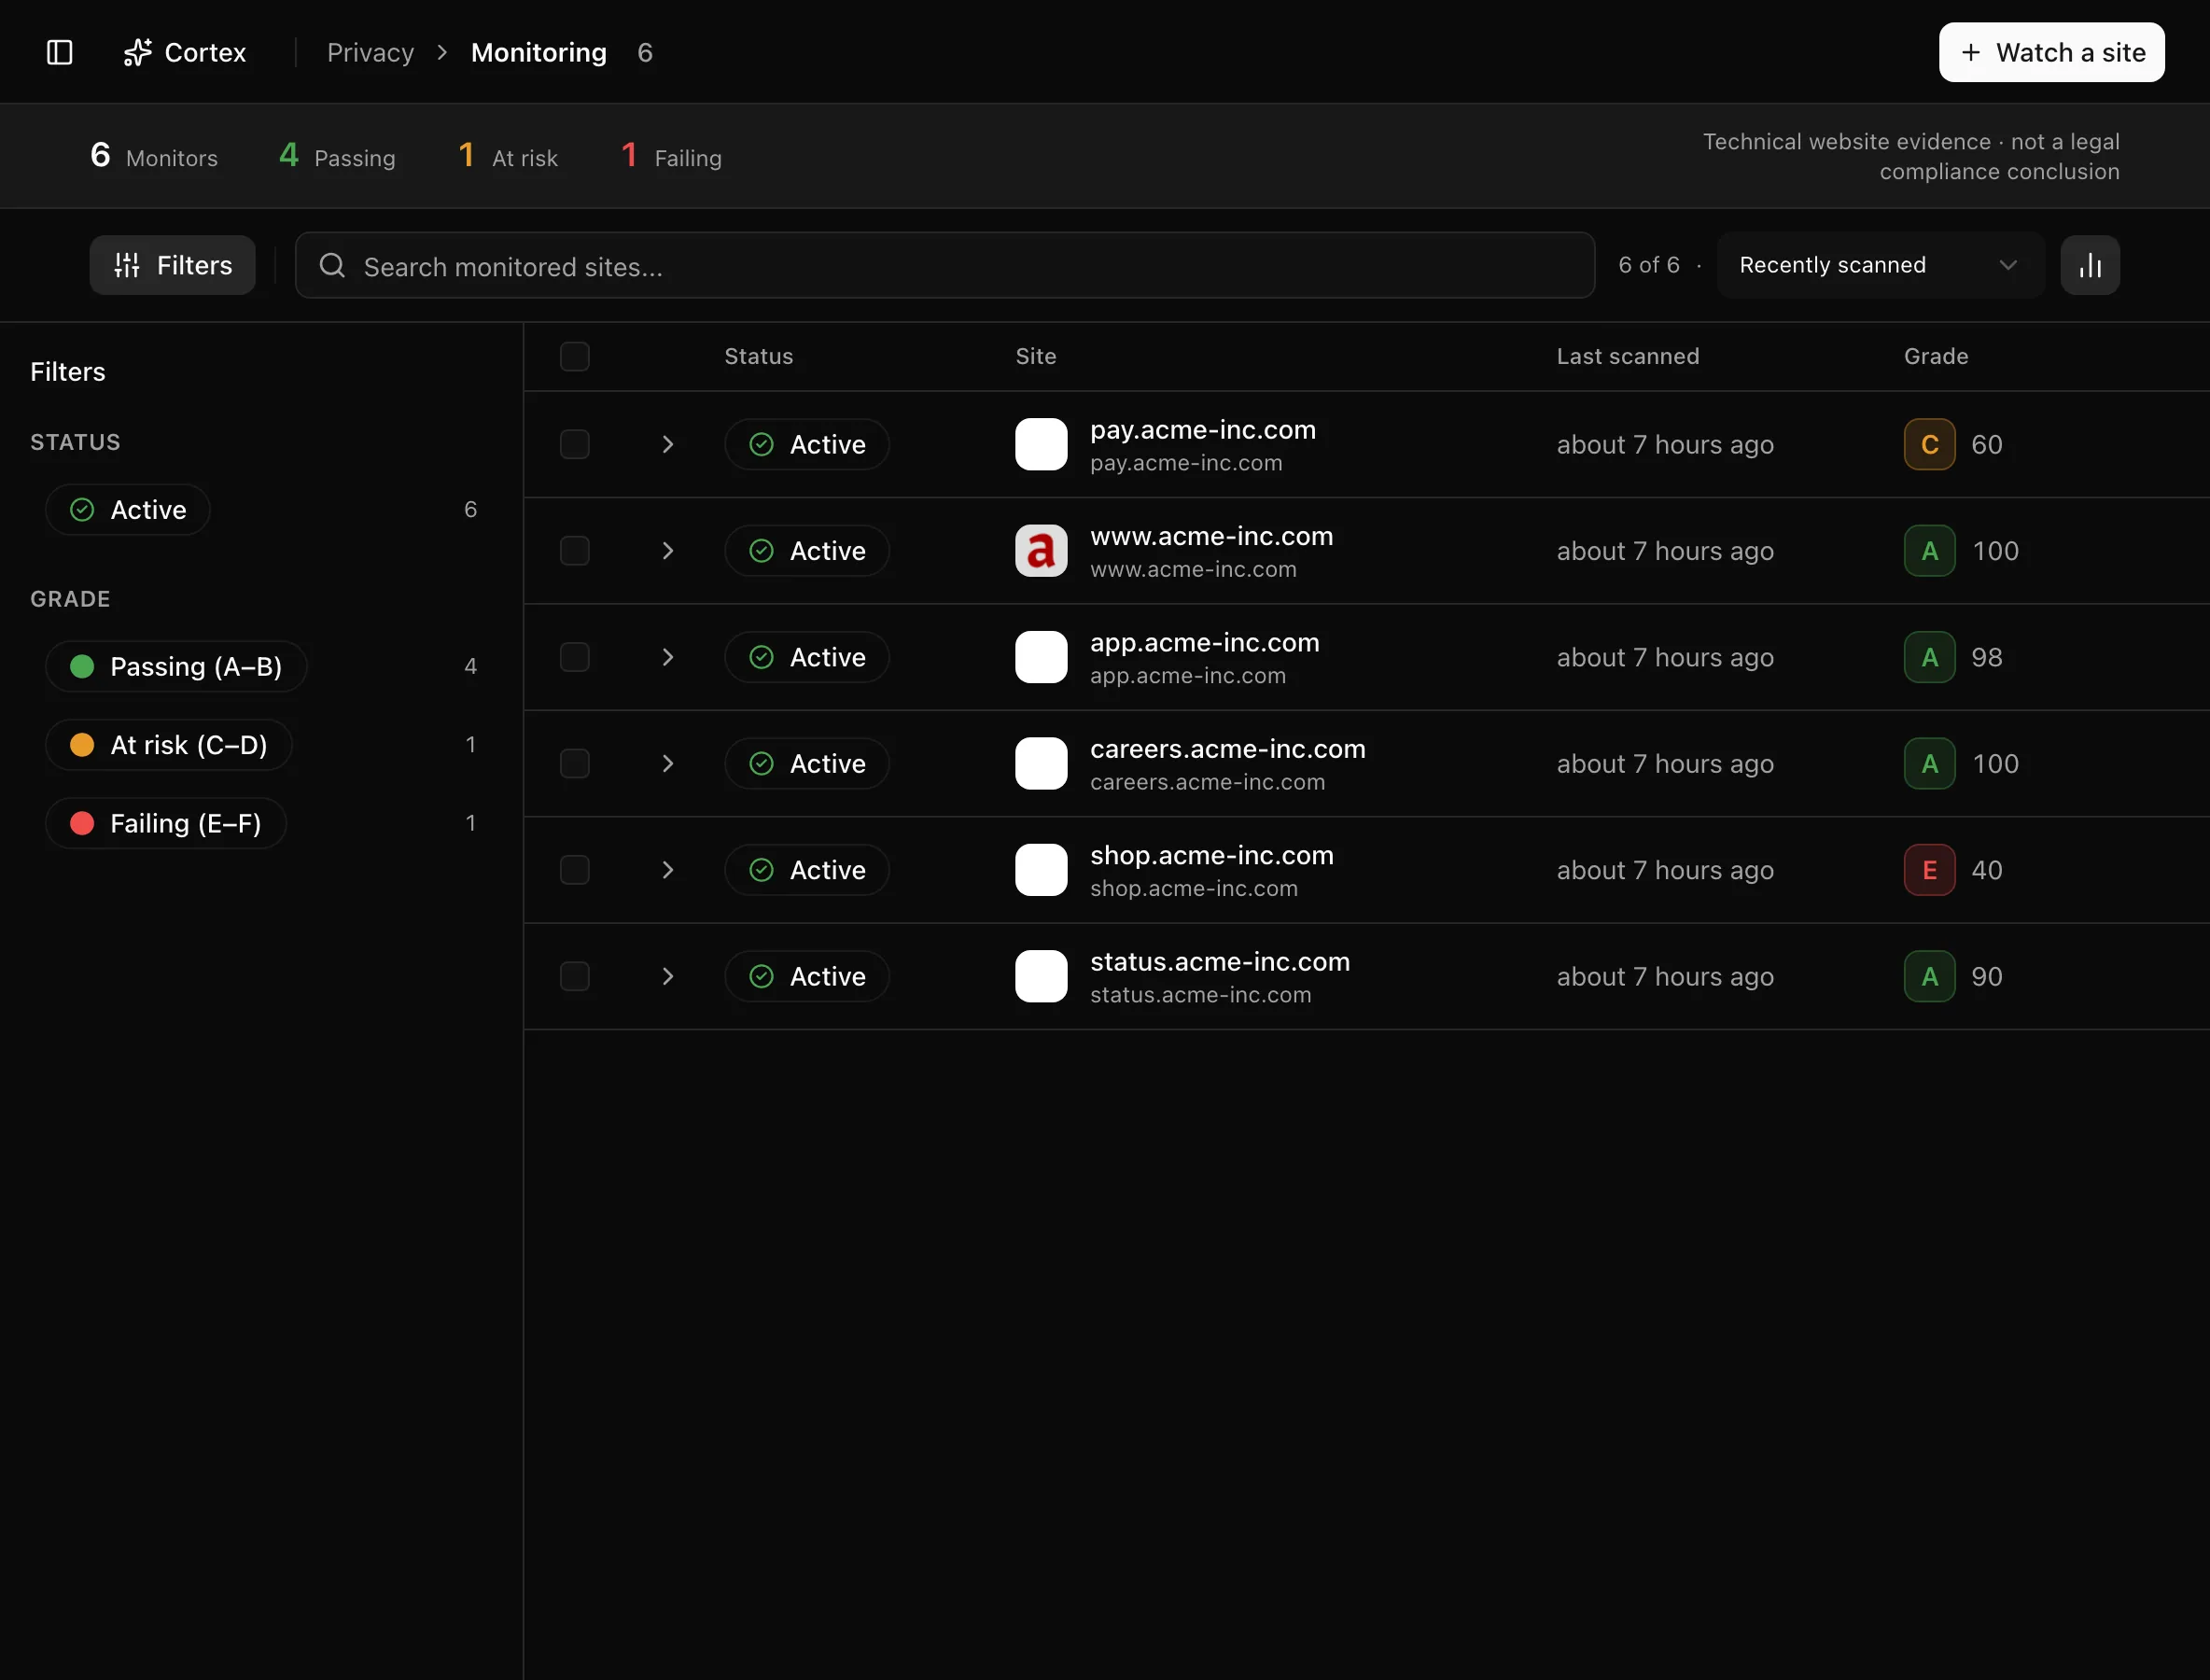Click the 1 Failing summary stat
Viewport: 2210px width, 1680px height.
pyautogui.click(x=671, y=156)
